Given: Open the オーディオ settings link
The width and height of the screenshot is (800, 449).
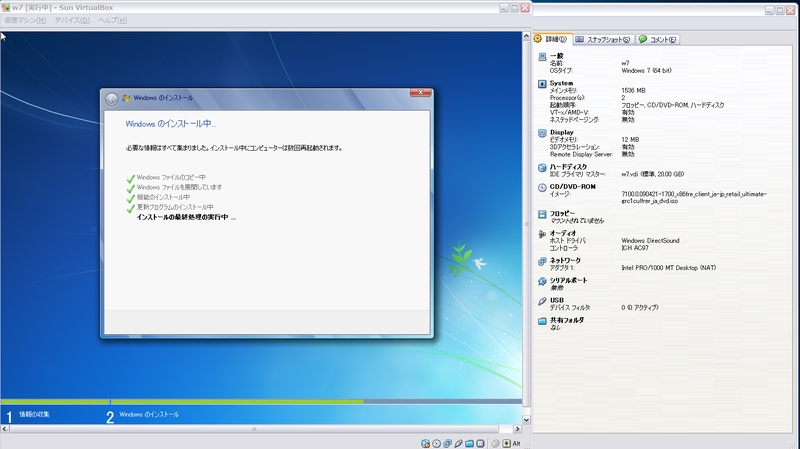Looking at the screenshot, I should [563, 233].
